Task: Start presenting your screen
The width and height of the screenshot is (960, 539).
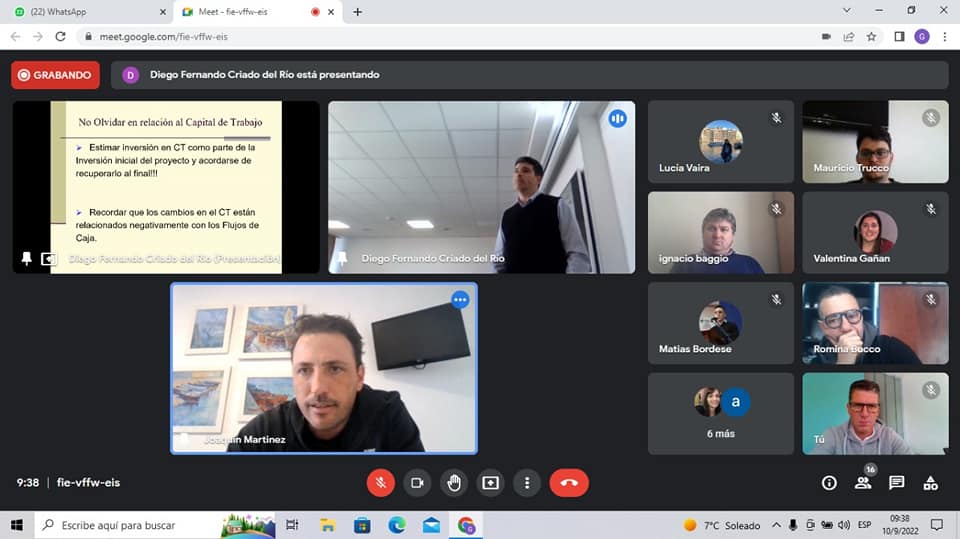Action: pyautogui.click(x=490, y=483)
